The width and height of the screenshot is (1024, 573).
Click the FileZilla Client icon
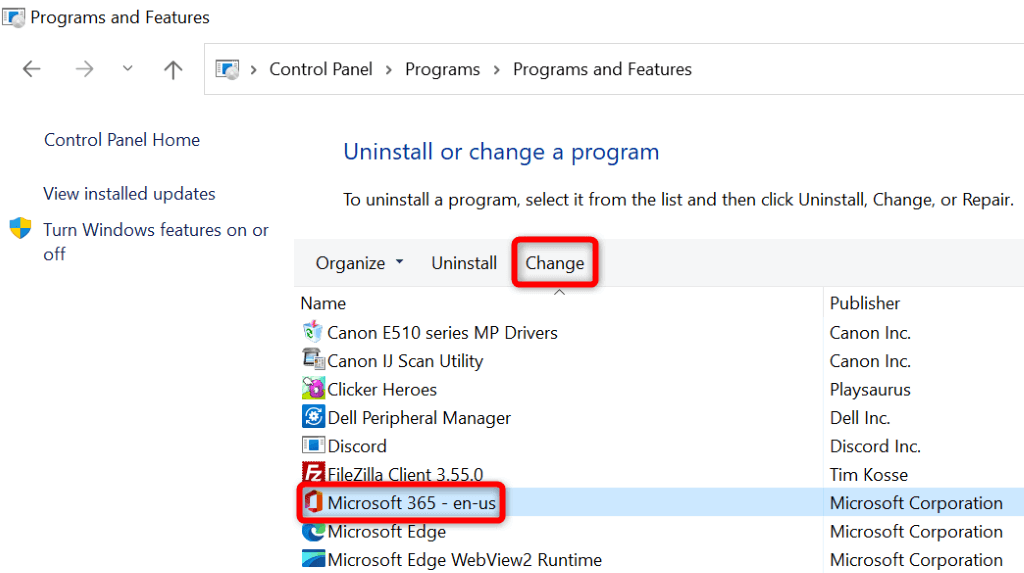313,473
